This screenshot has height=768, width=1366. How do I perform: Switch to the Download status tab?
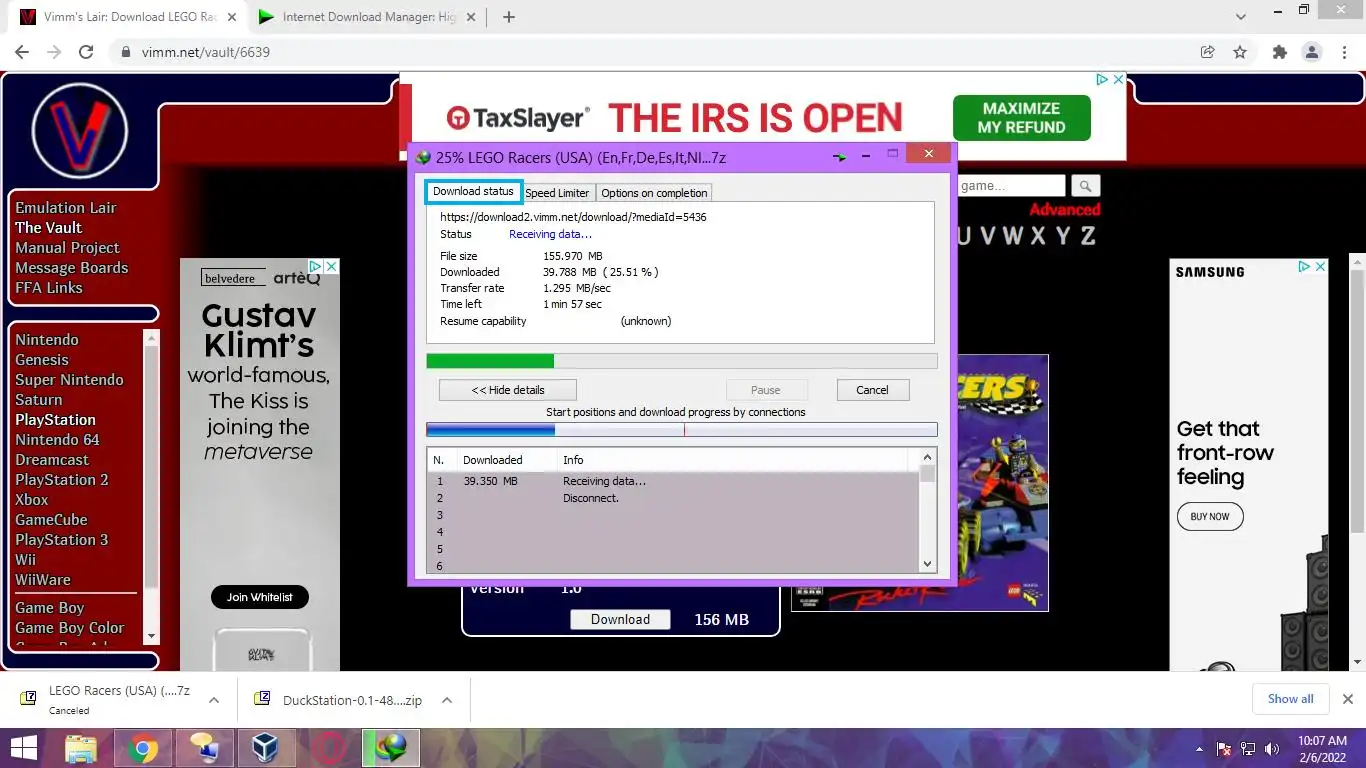pyautogui.click(x=473, y=192)
